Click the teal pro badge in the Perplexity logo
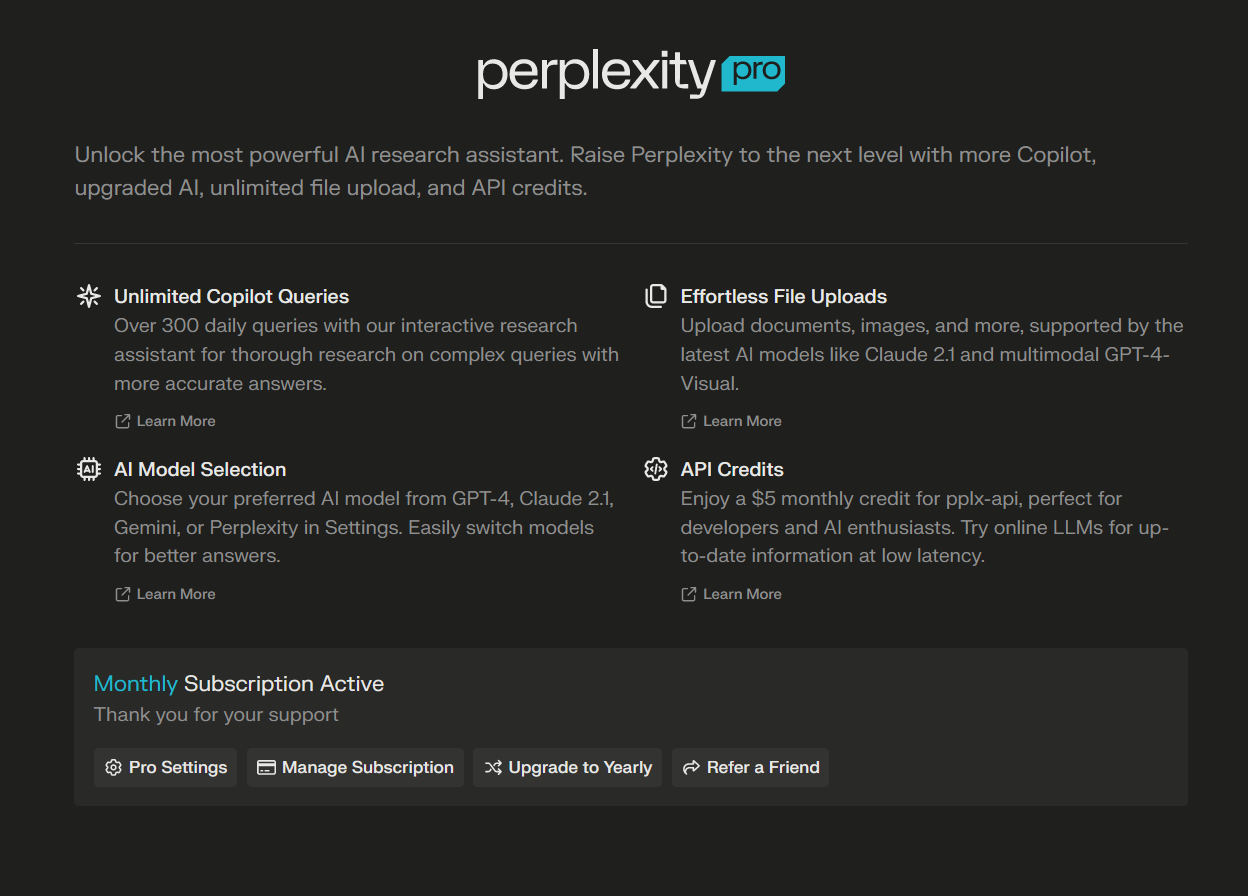1248x896 pixels. pyautogui.click(x=753, y=74)
